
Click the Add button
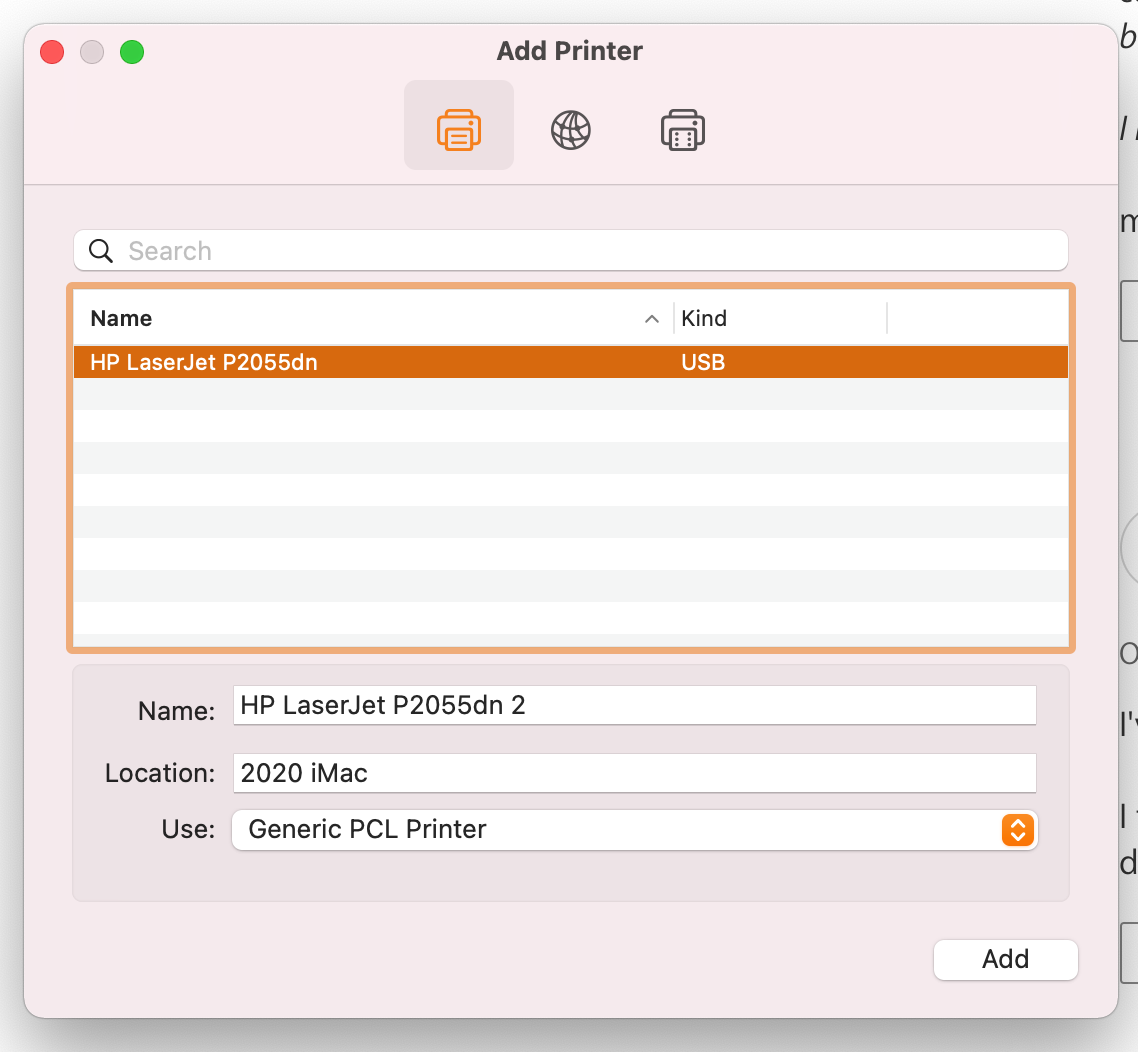click(x=1005, y=959)
